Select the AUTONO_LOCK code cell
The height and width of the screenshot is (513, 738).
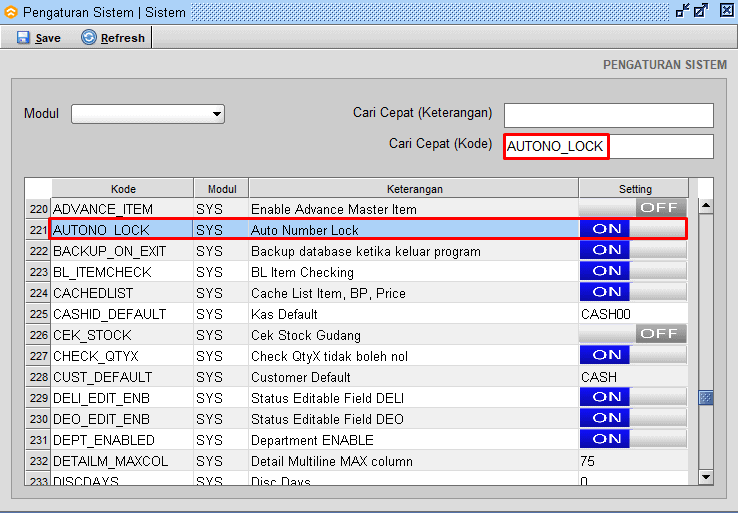[x=122, y=230]
